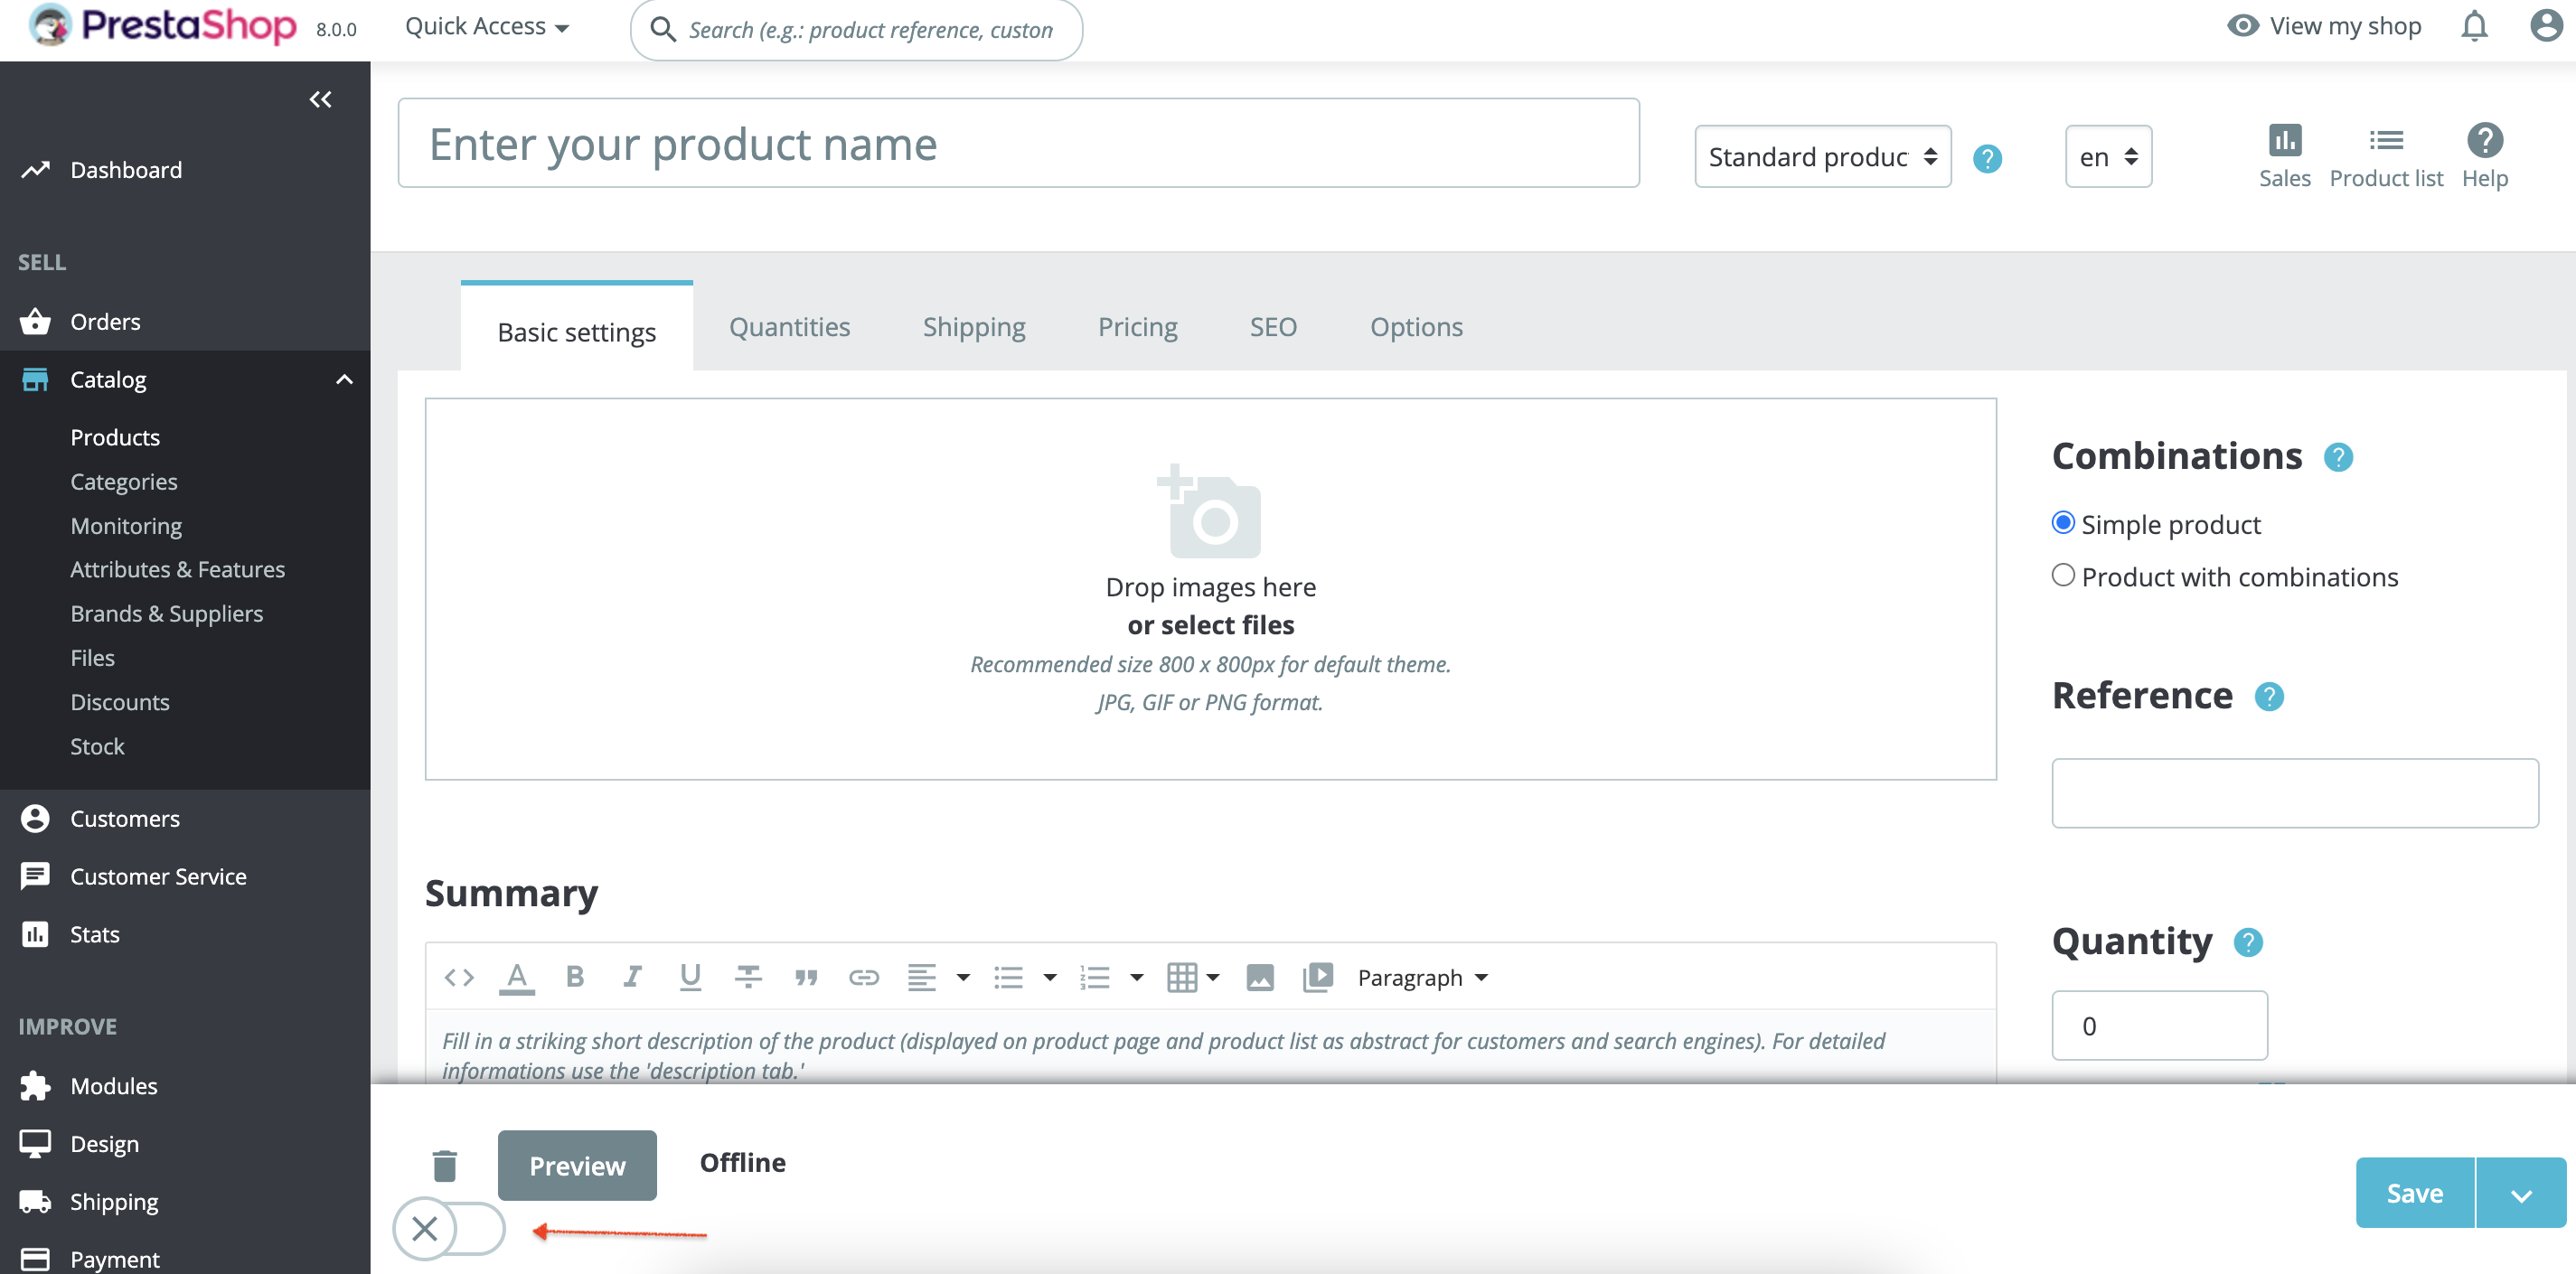Click the Preview button
2576x1274 pixels.
tap(577, 1165)
